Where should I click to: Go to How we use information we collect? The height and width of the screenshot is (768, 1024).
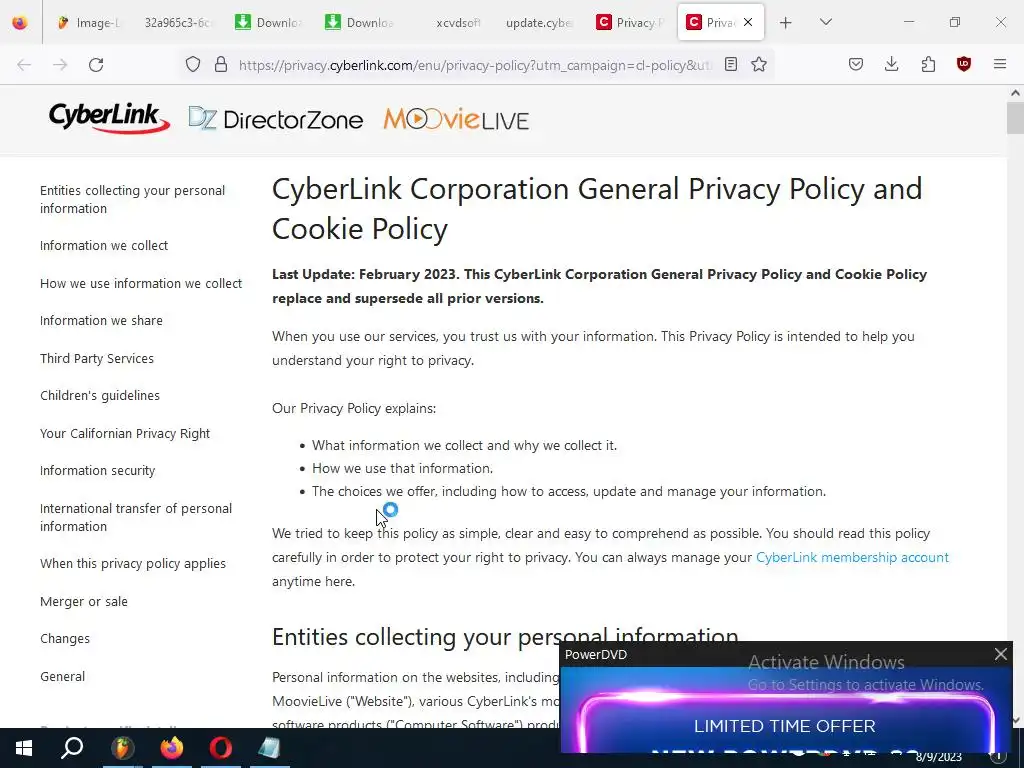click(141, 283)
